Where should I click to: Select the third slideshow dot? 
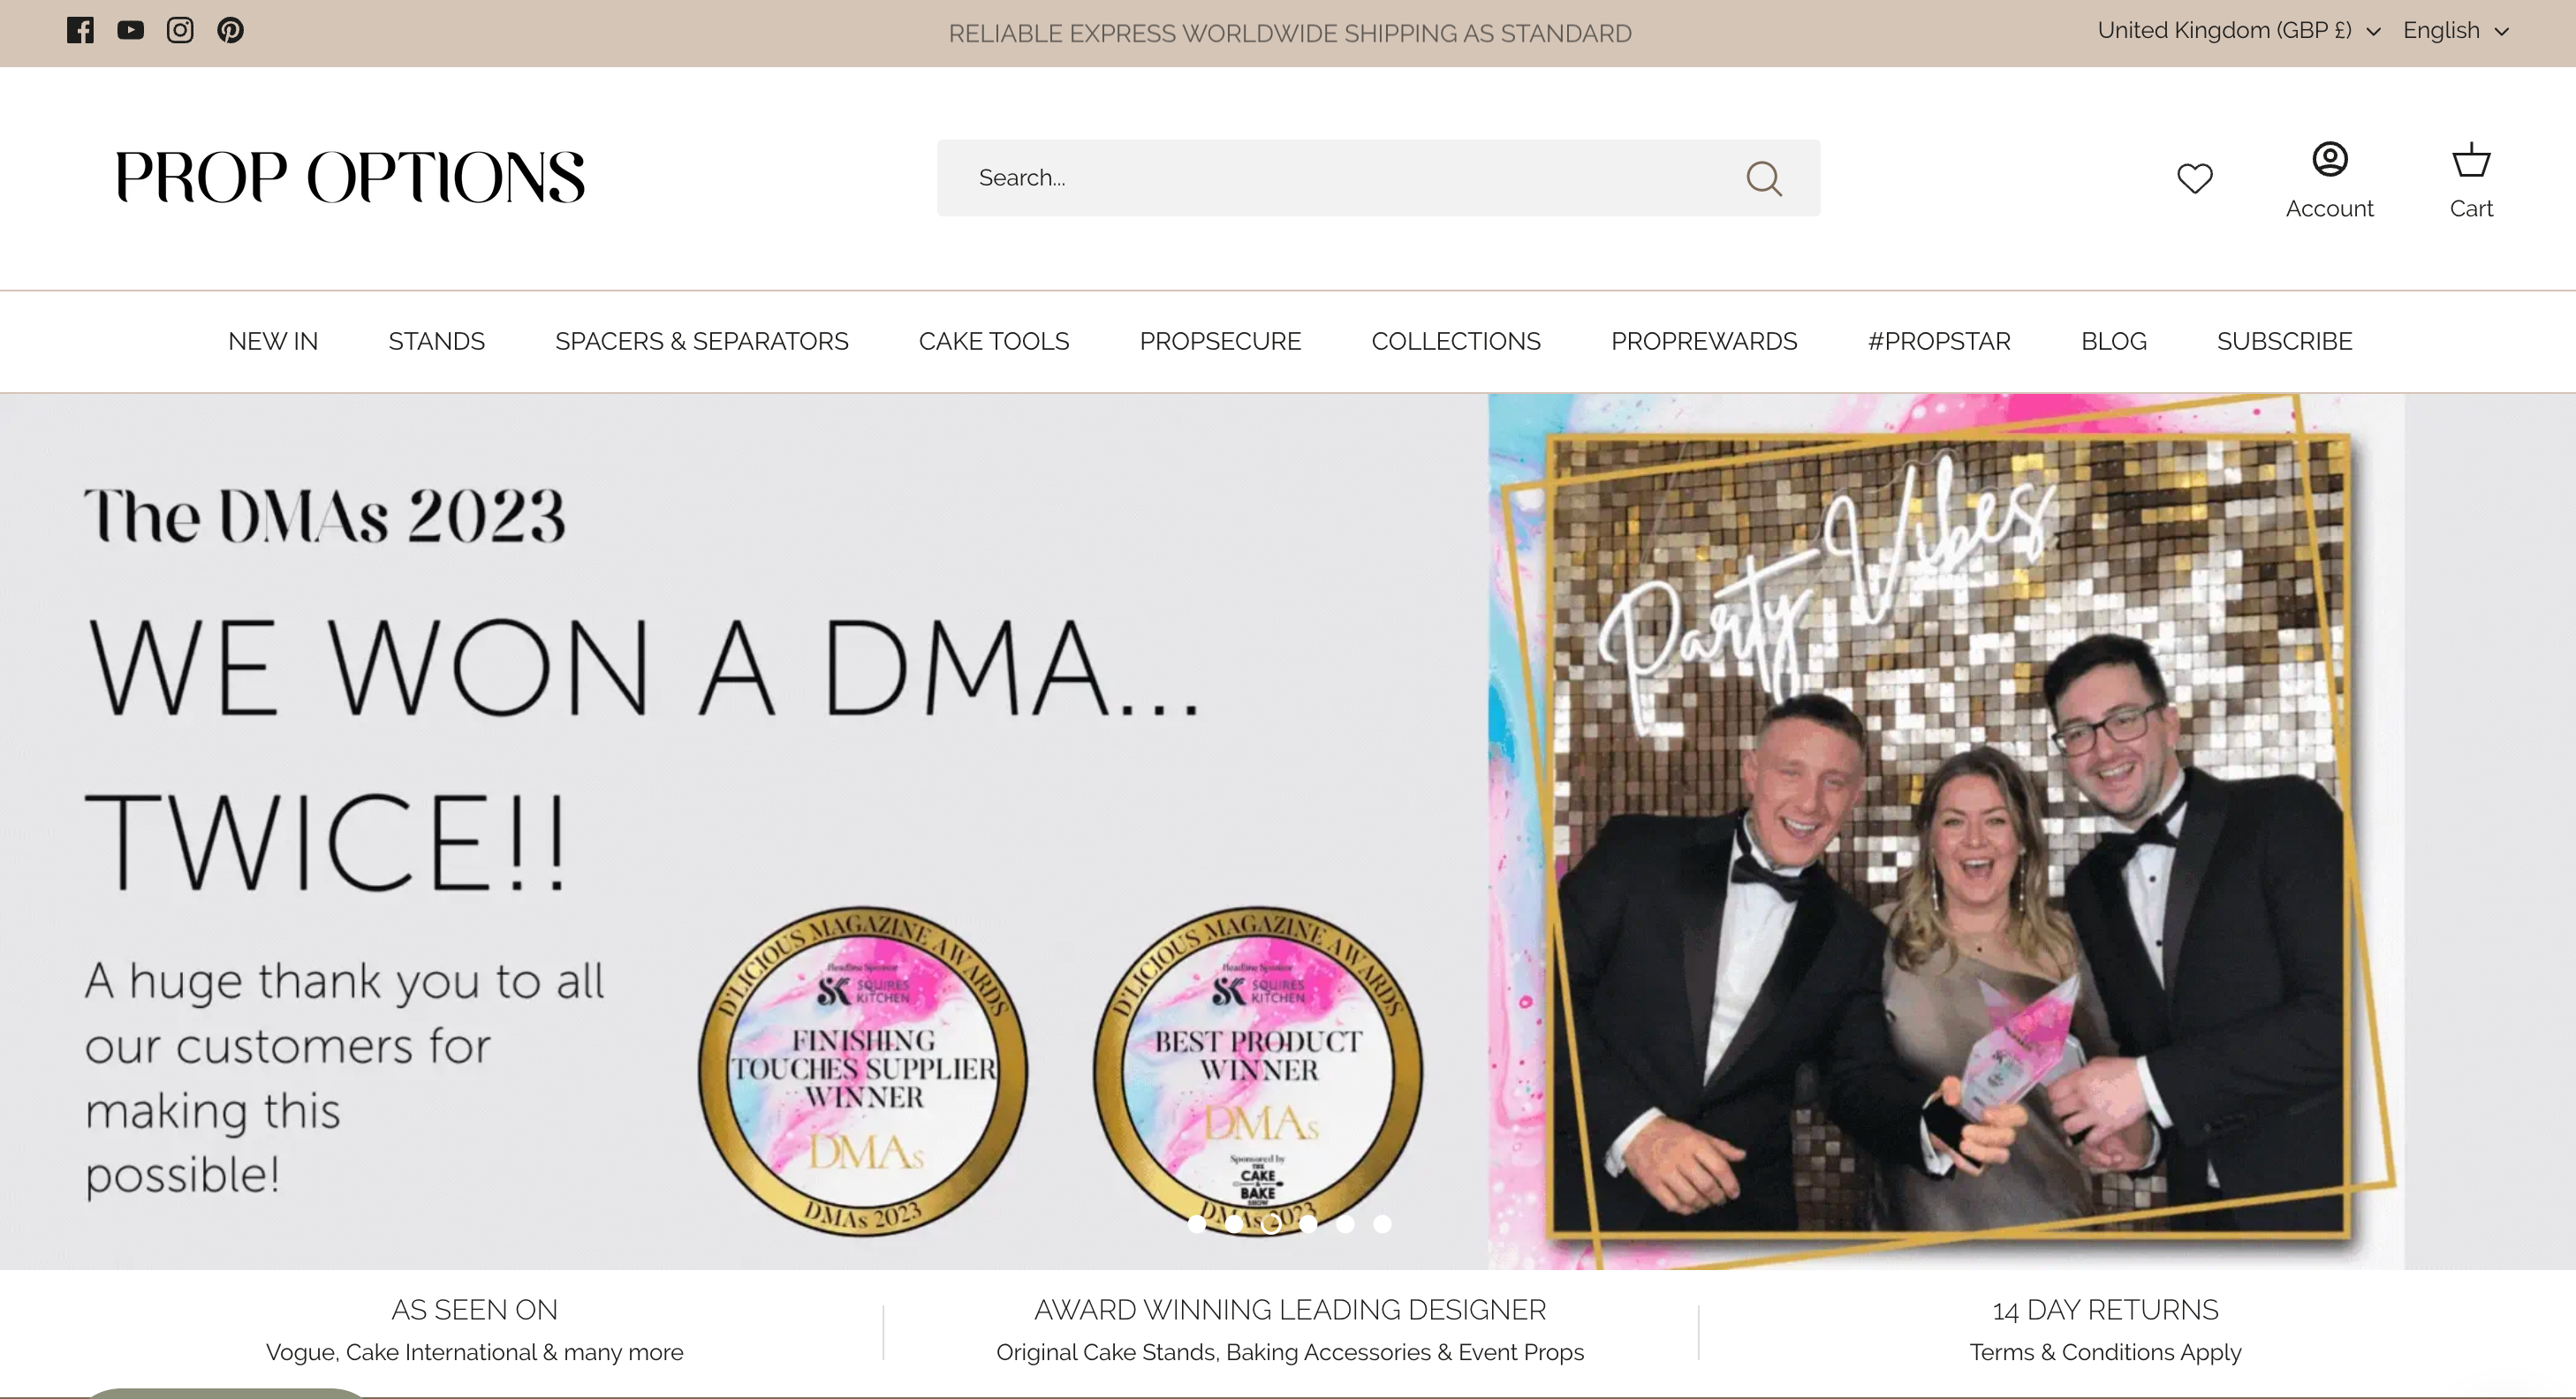pos(1271,1223)
